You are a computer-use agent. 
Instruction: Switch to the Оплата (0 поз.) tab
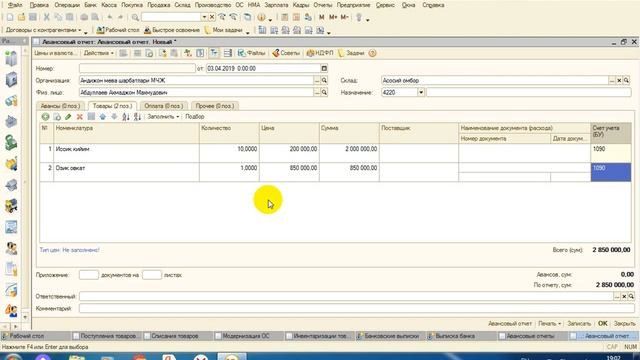tap(163, 106)
